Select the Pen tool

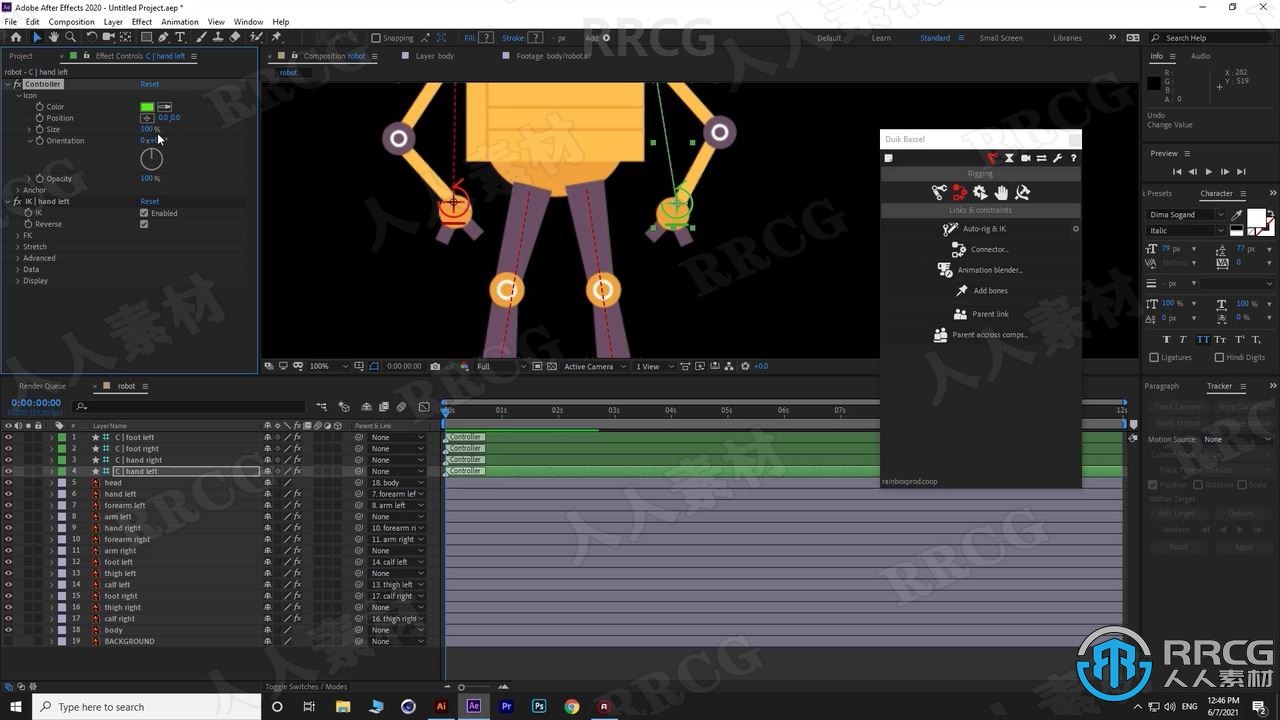(163, 37)
